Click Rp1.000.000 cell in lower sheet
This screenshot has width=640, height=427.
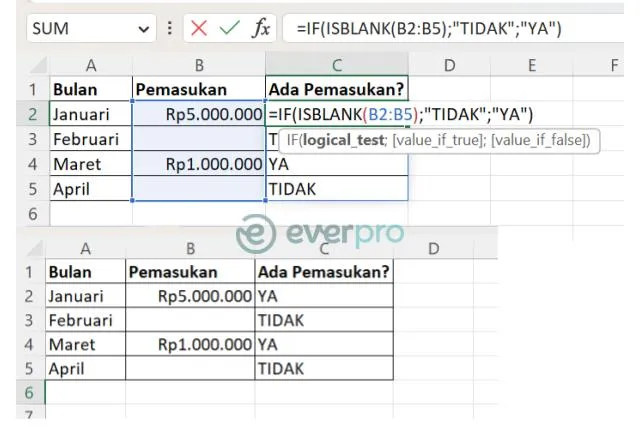(190, 345)
